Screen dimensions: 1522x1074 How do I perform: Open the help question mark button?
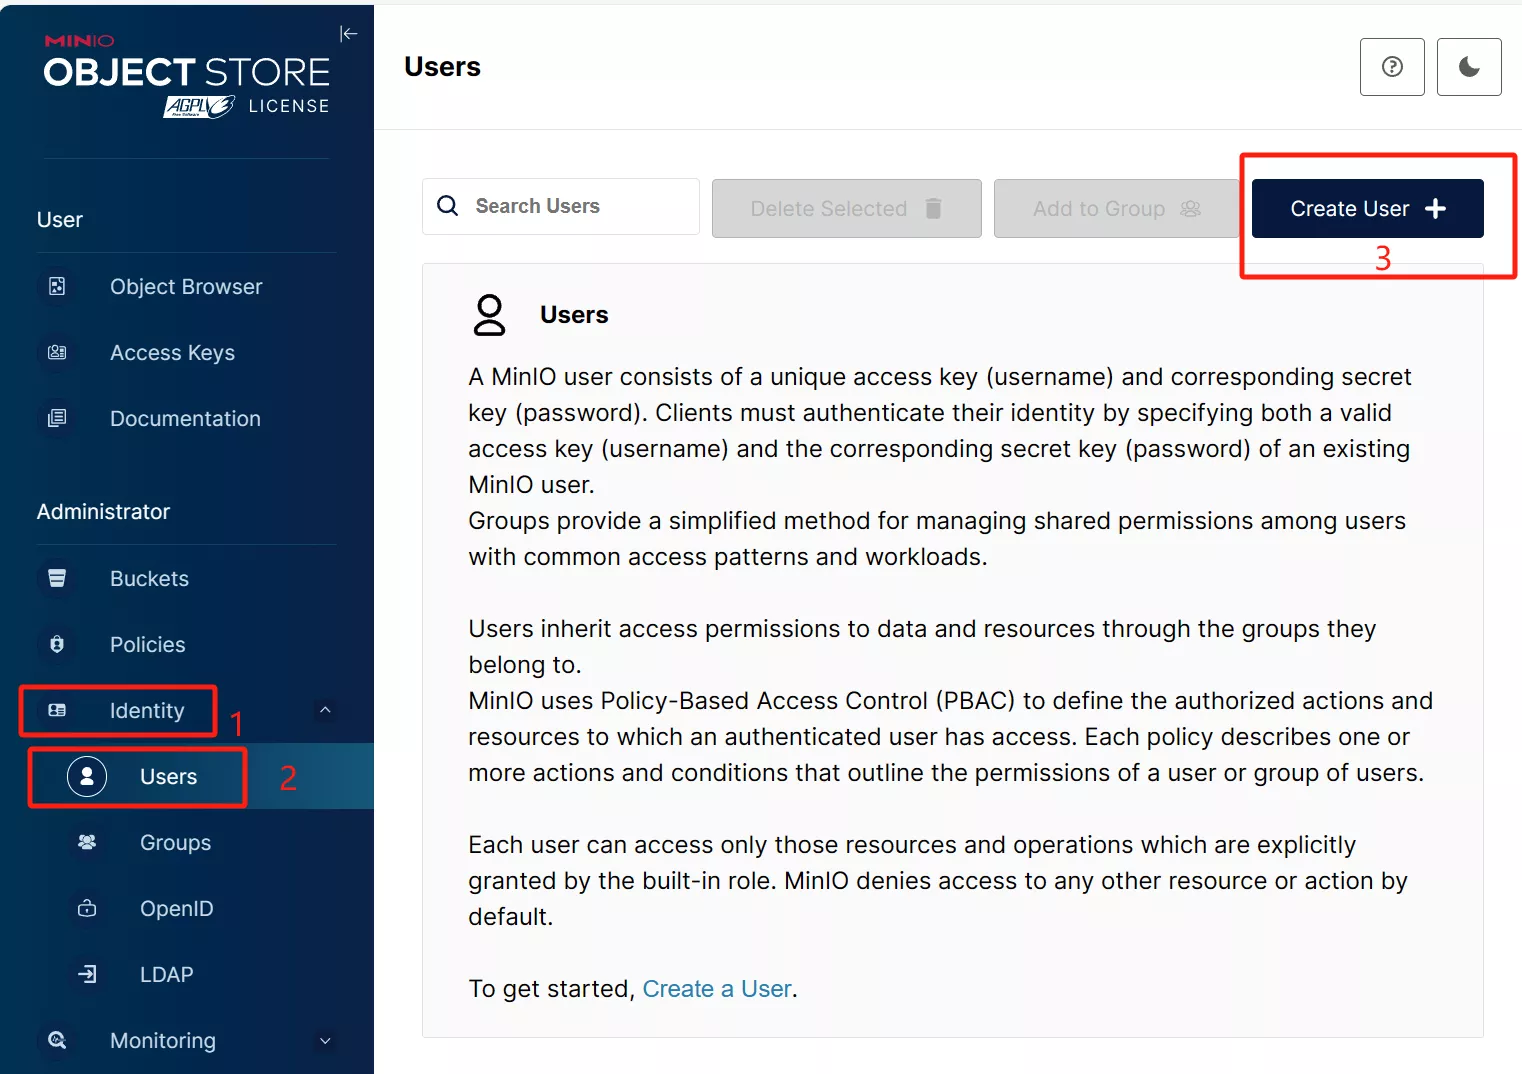pyautogui.click(x=1392, y=67)
